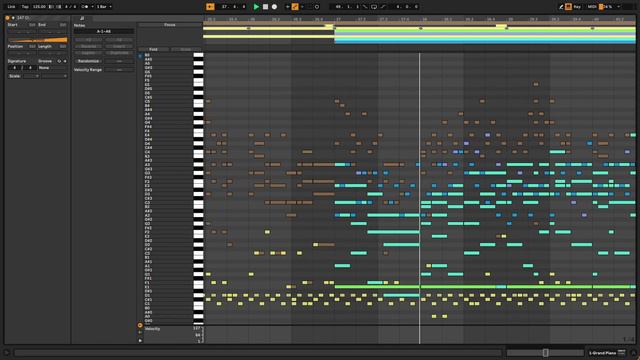The height and width of the screenshot is (360, 640).
Task: Toggle the Key map mode button
Action: click(577, 7)
